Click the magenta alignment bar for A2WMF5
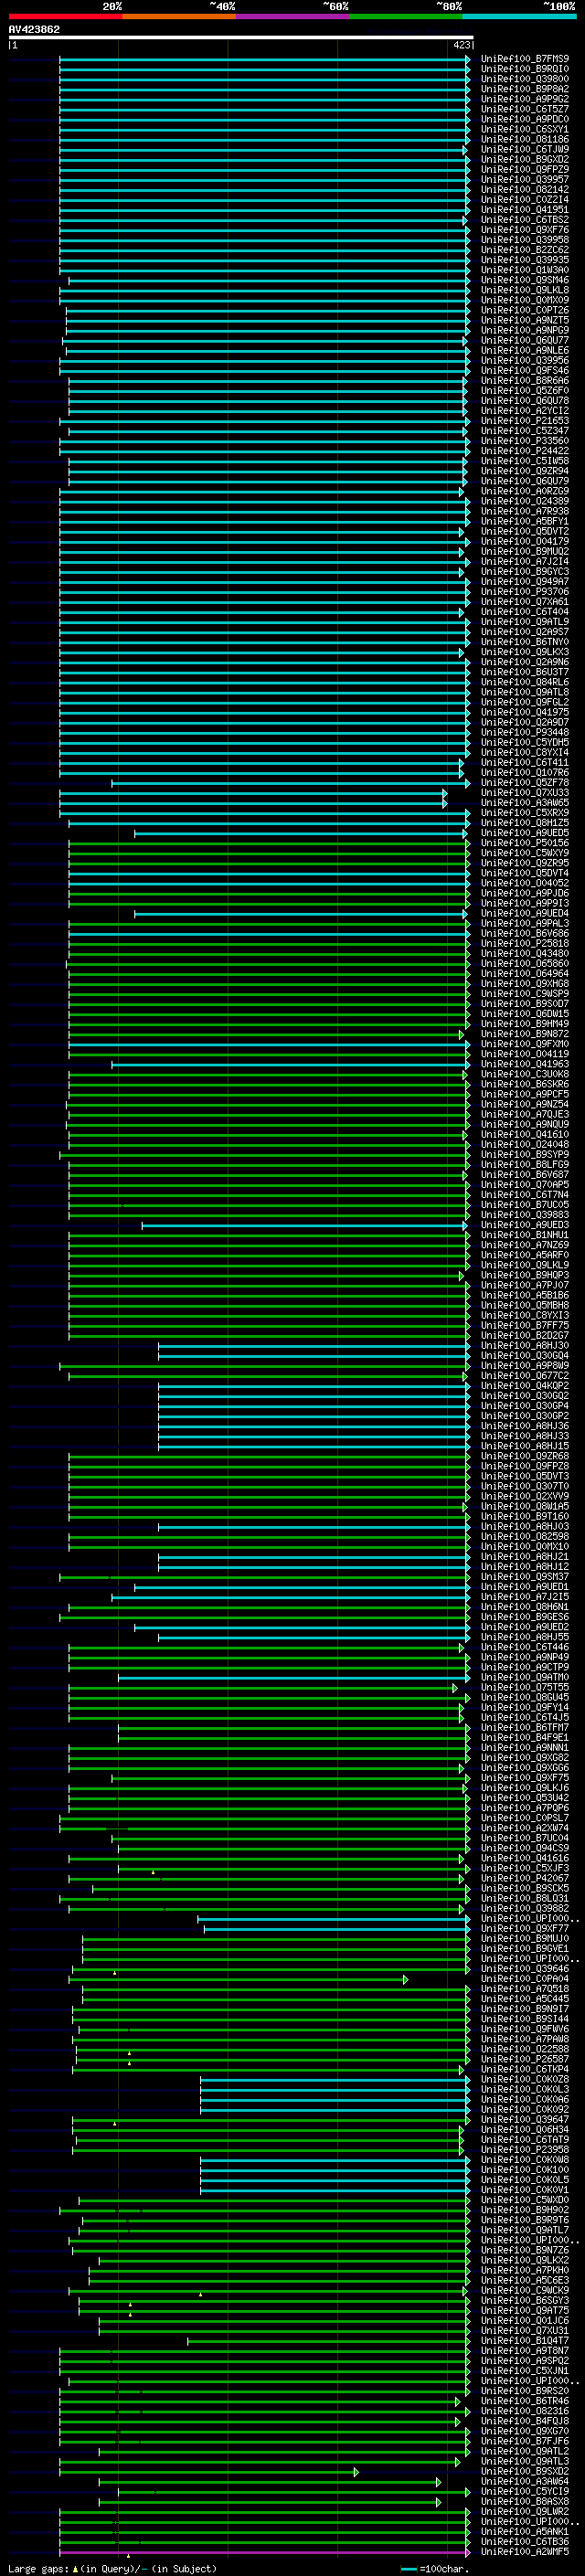The width and height of the screenshot is (585, 2576). 264,2551
